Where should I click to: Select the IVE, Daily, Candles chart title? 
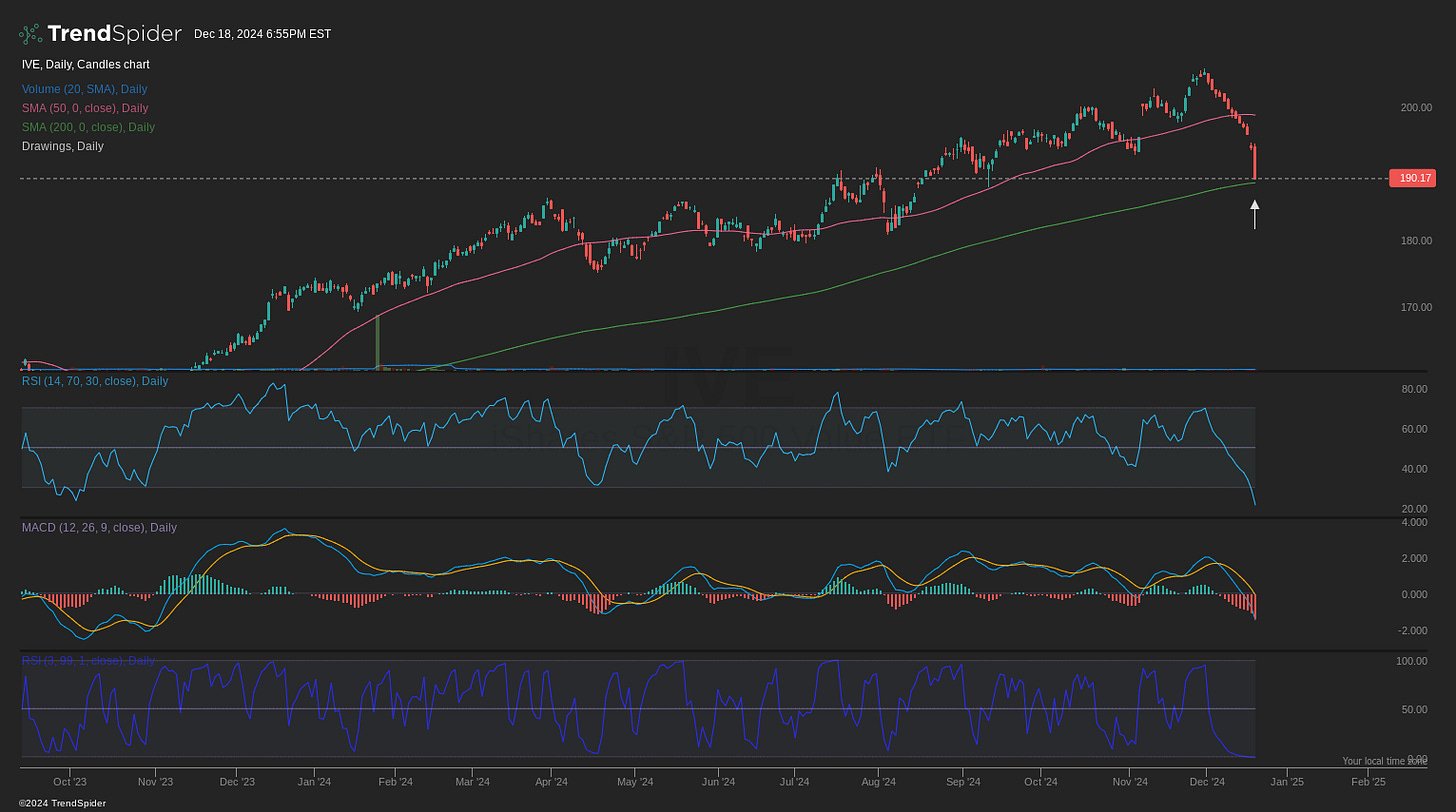pyautogui.click(x=86, y=64)
